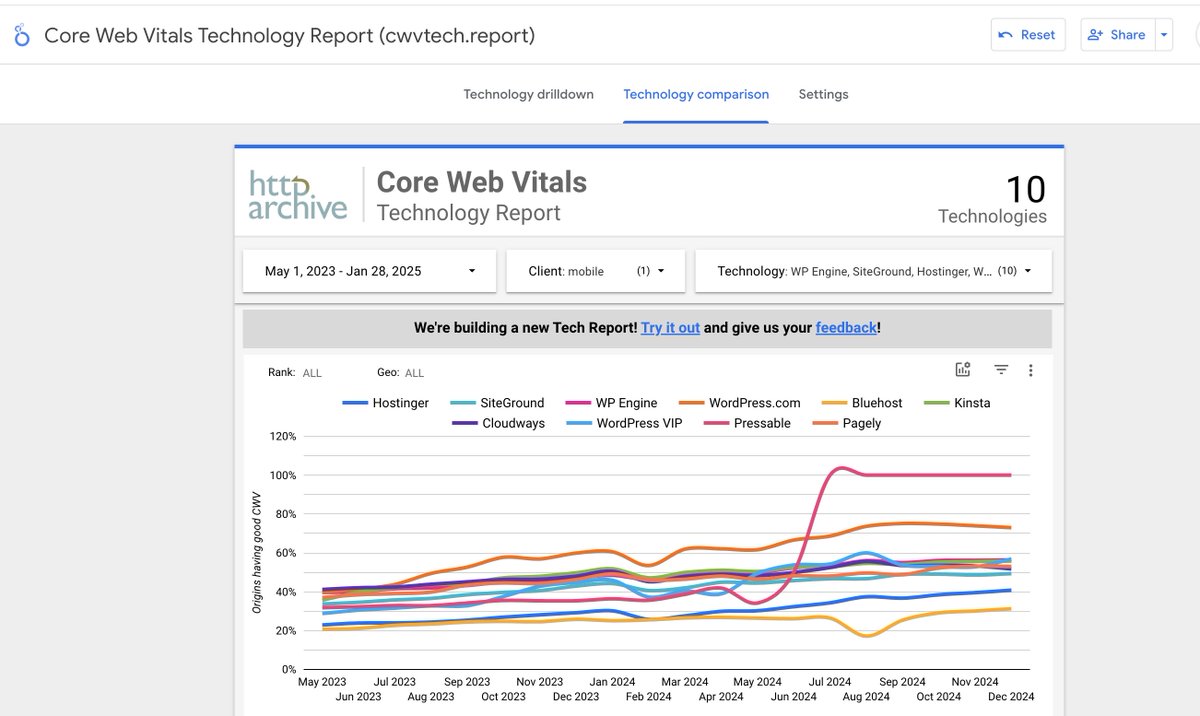Toggle Bluehost legend entry

click(x=861, y=403)
